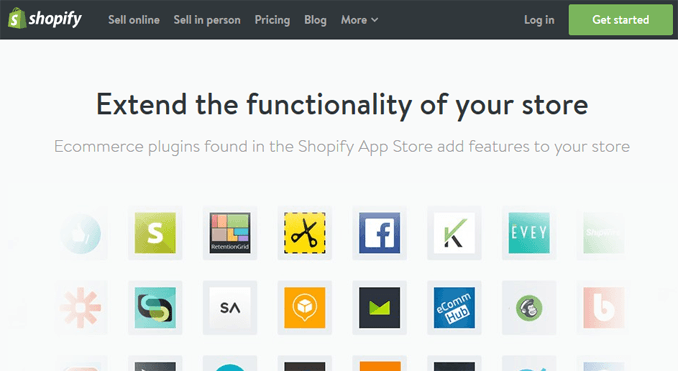The width and height of the screenshot is (678, 371).
Task: Open the Facebook app icon
Action: [379, 233]
